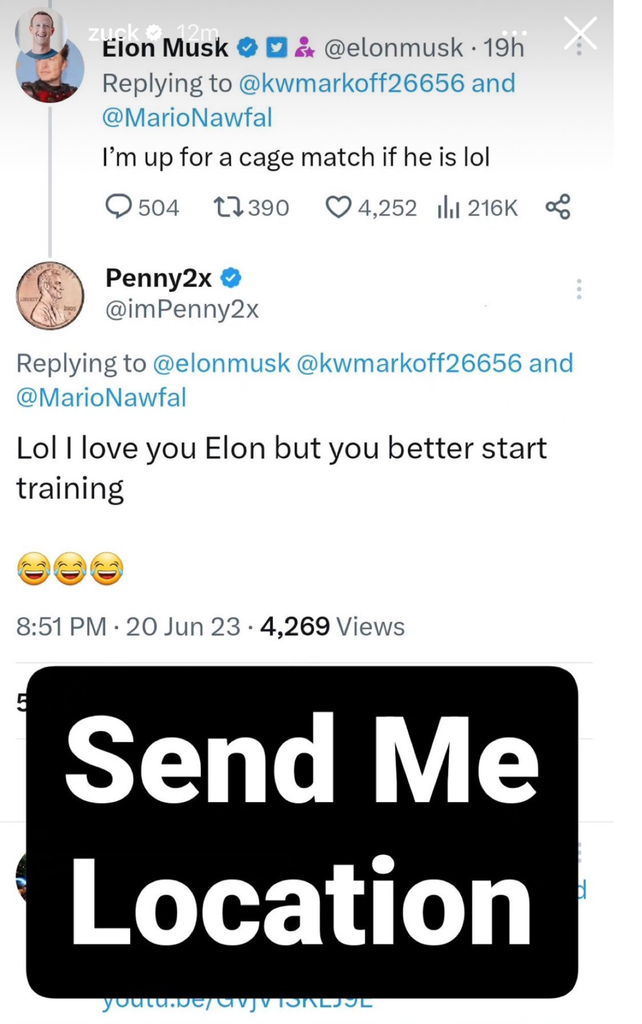Viewport: 642px width, 1024px height.
Task: Click the 8:51 PM · 20 Jun 23 timestamp
Action: 128,627
